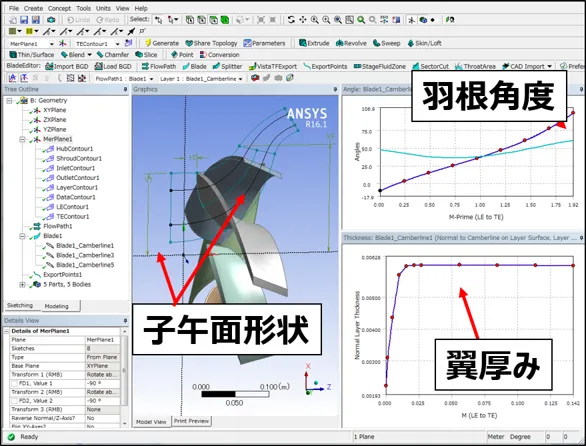
Task: Click the Extrude tool
Action: point(314,43)
